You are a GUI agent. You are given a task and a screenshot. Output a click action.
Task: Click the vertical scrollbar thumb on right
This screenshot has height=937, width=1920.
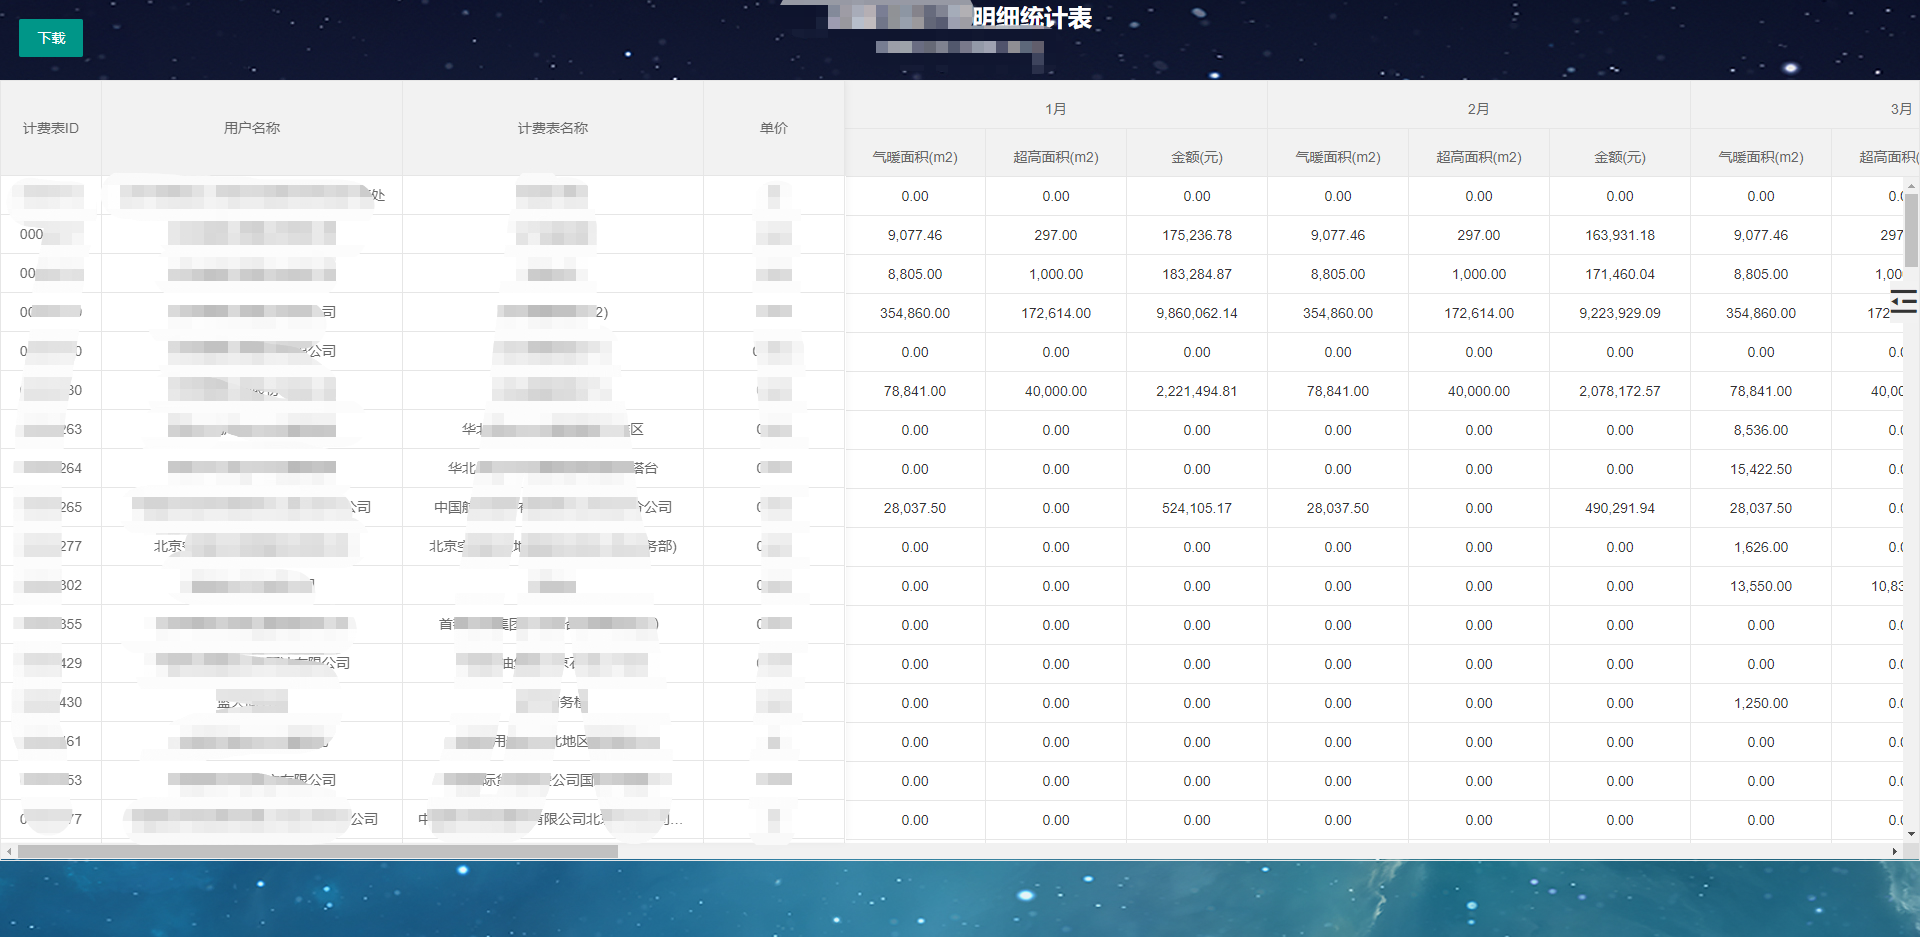coord(1912,230)
